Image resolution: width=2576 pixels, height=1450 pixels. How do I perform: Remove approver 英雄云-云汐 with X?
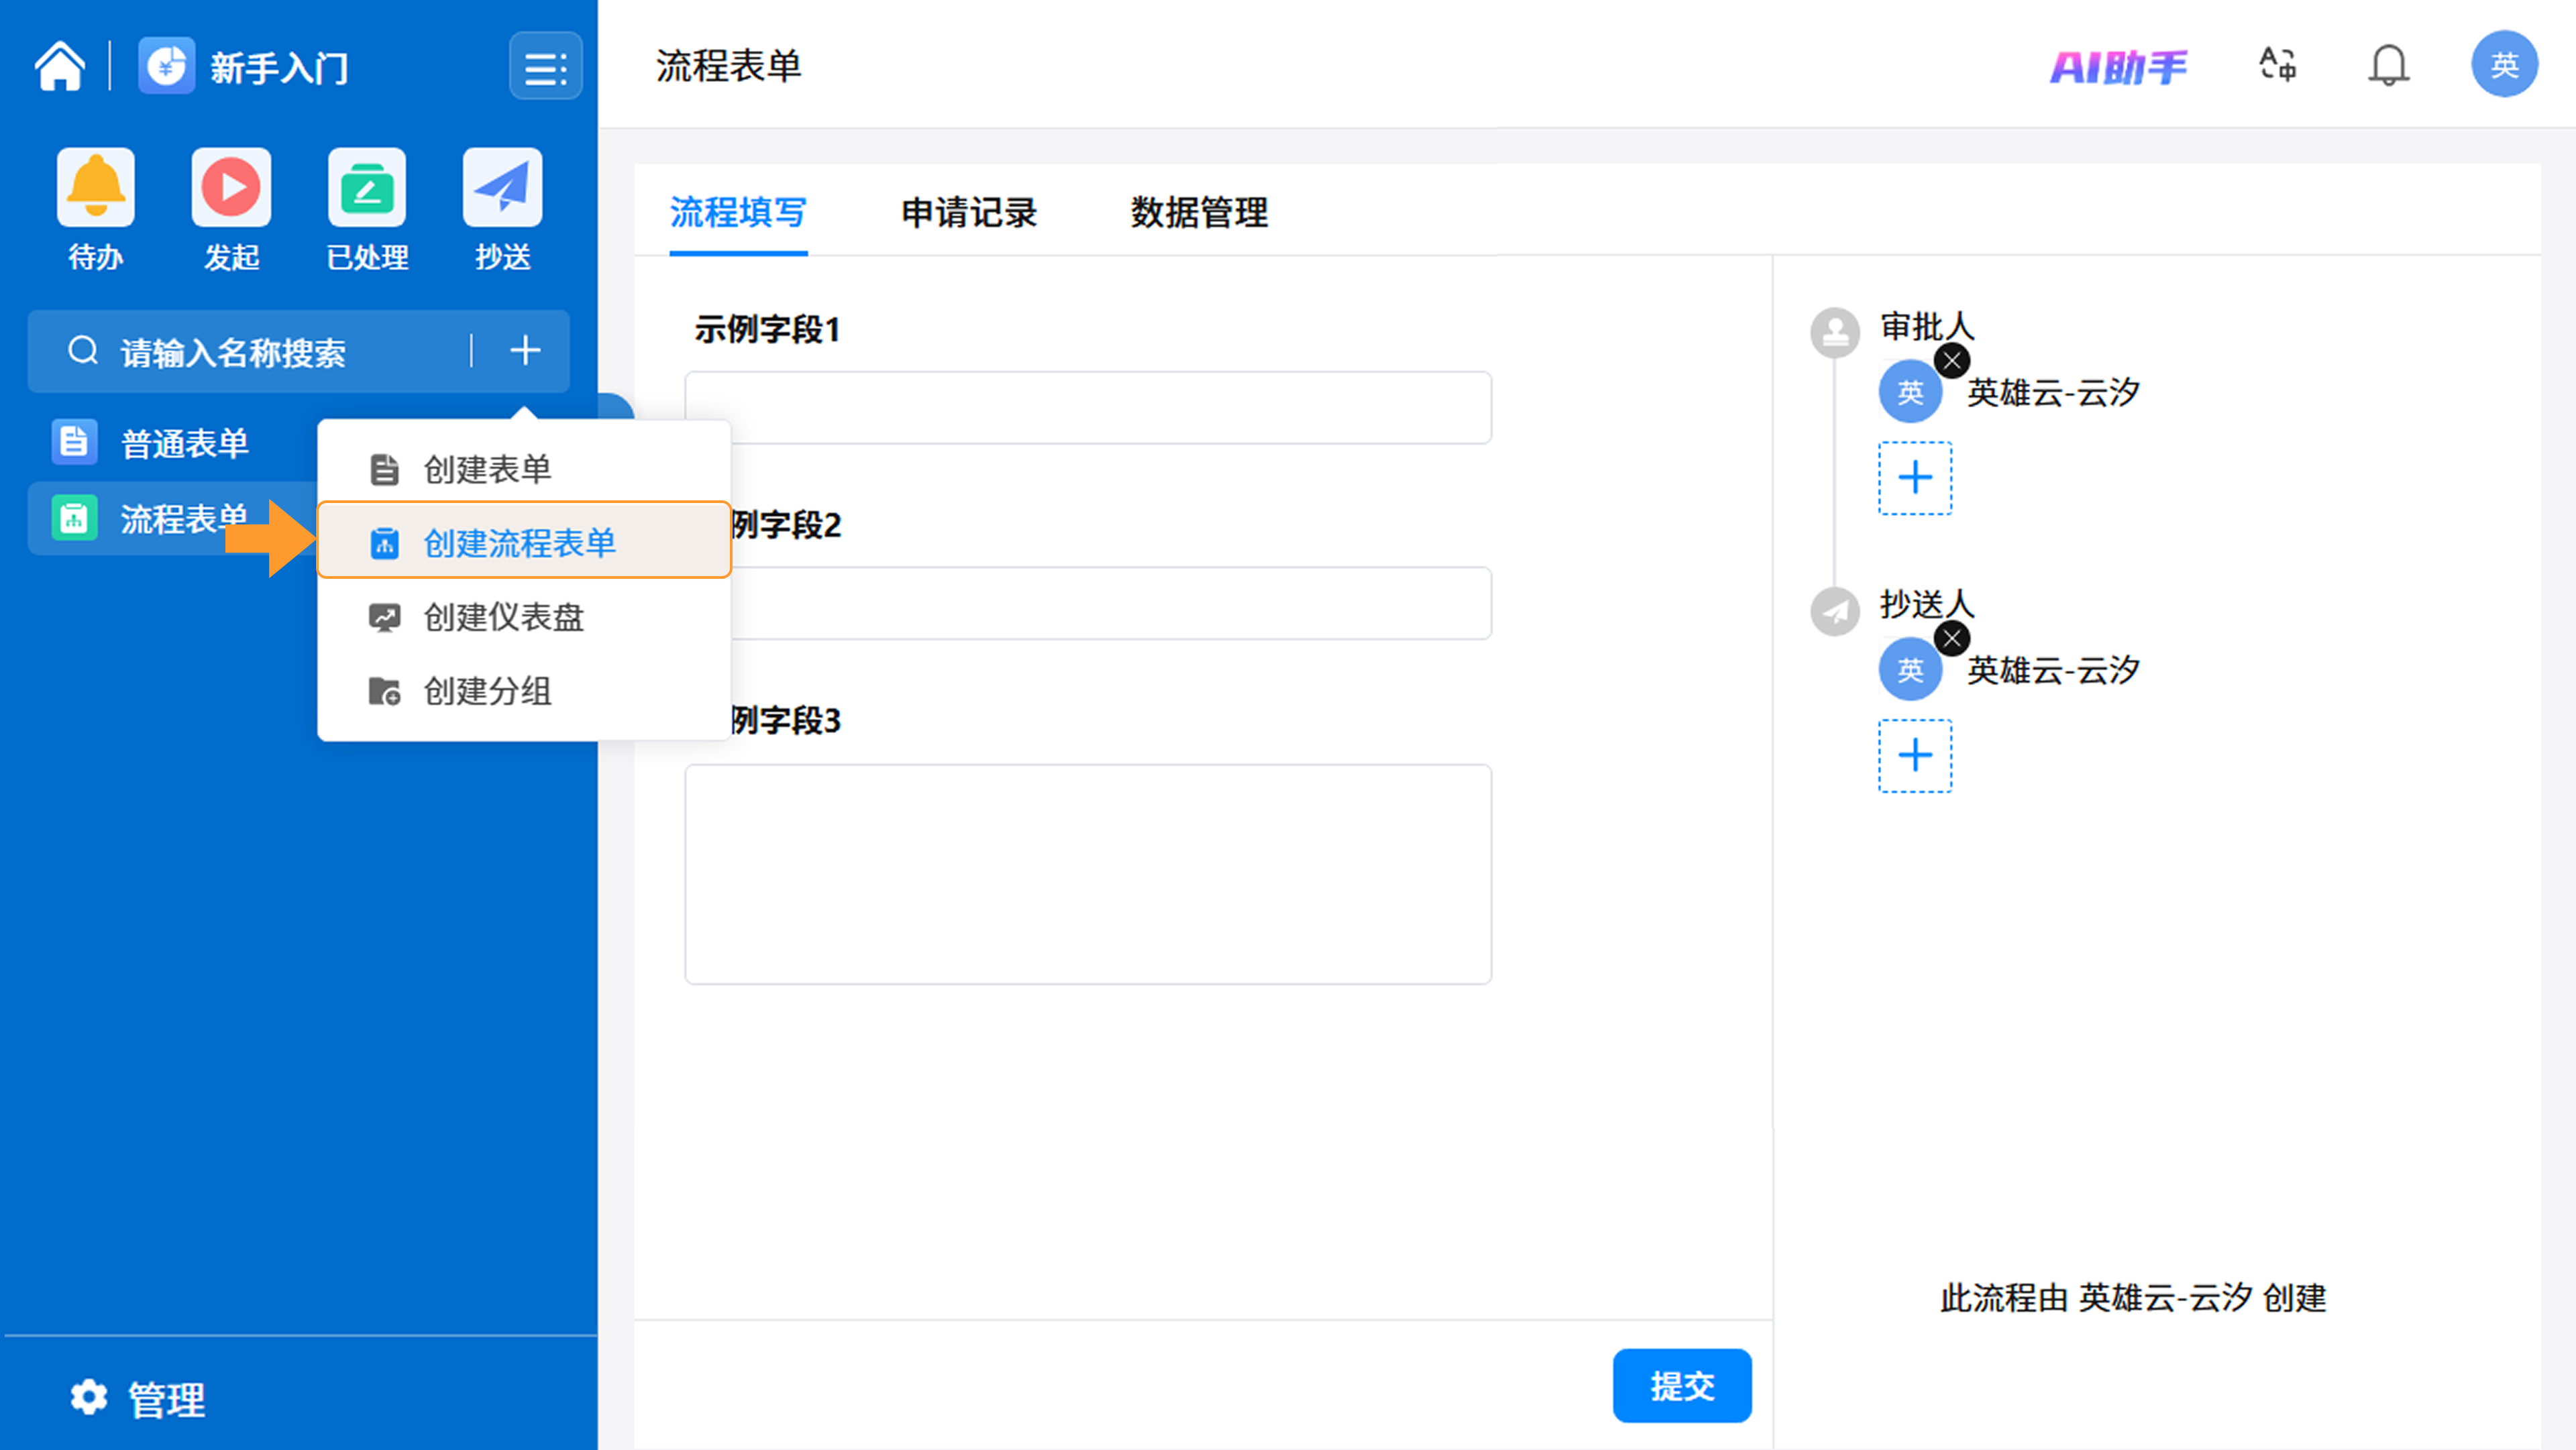click(x=1951, y=361)
